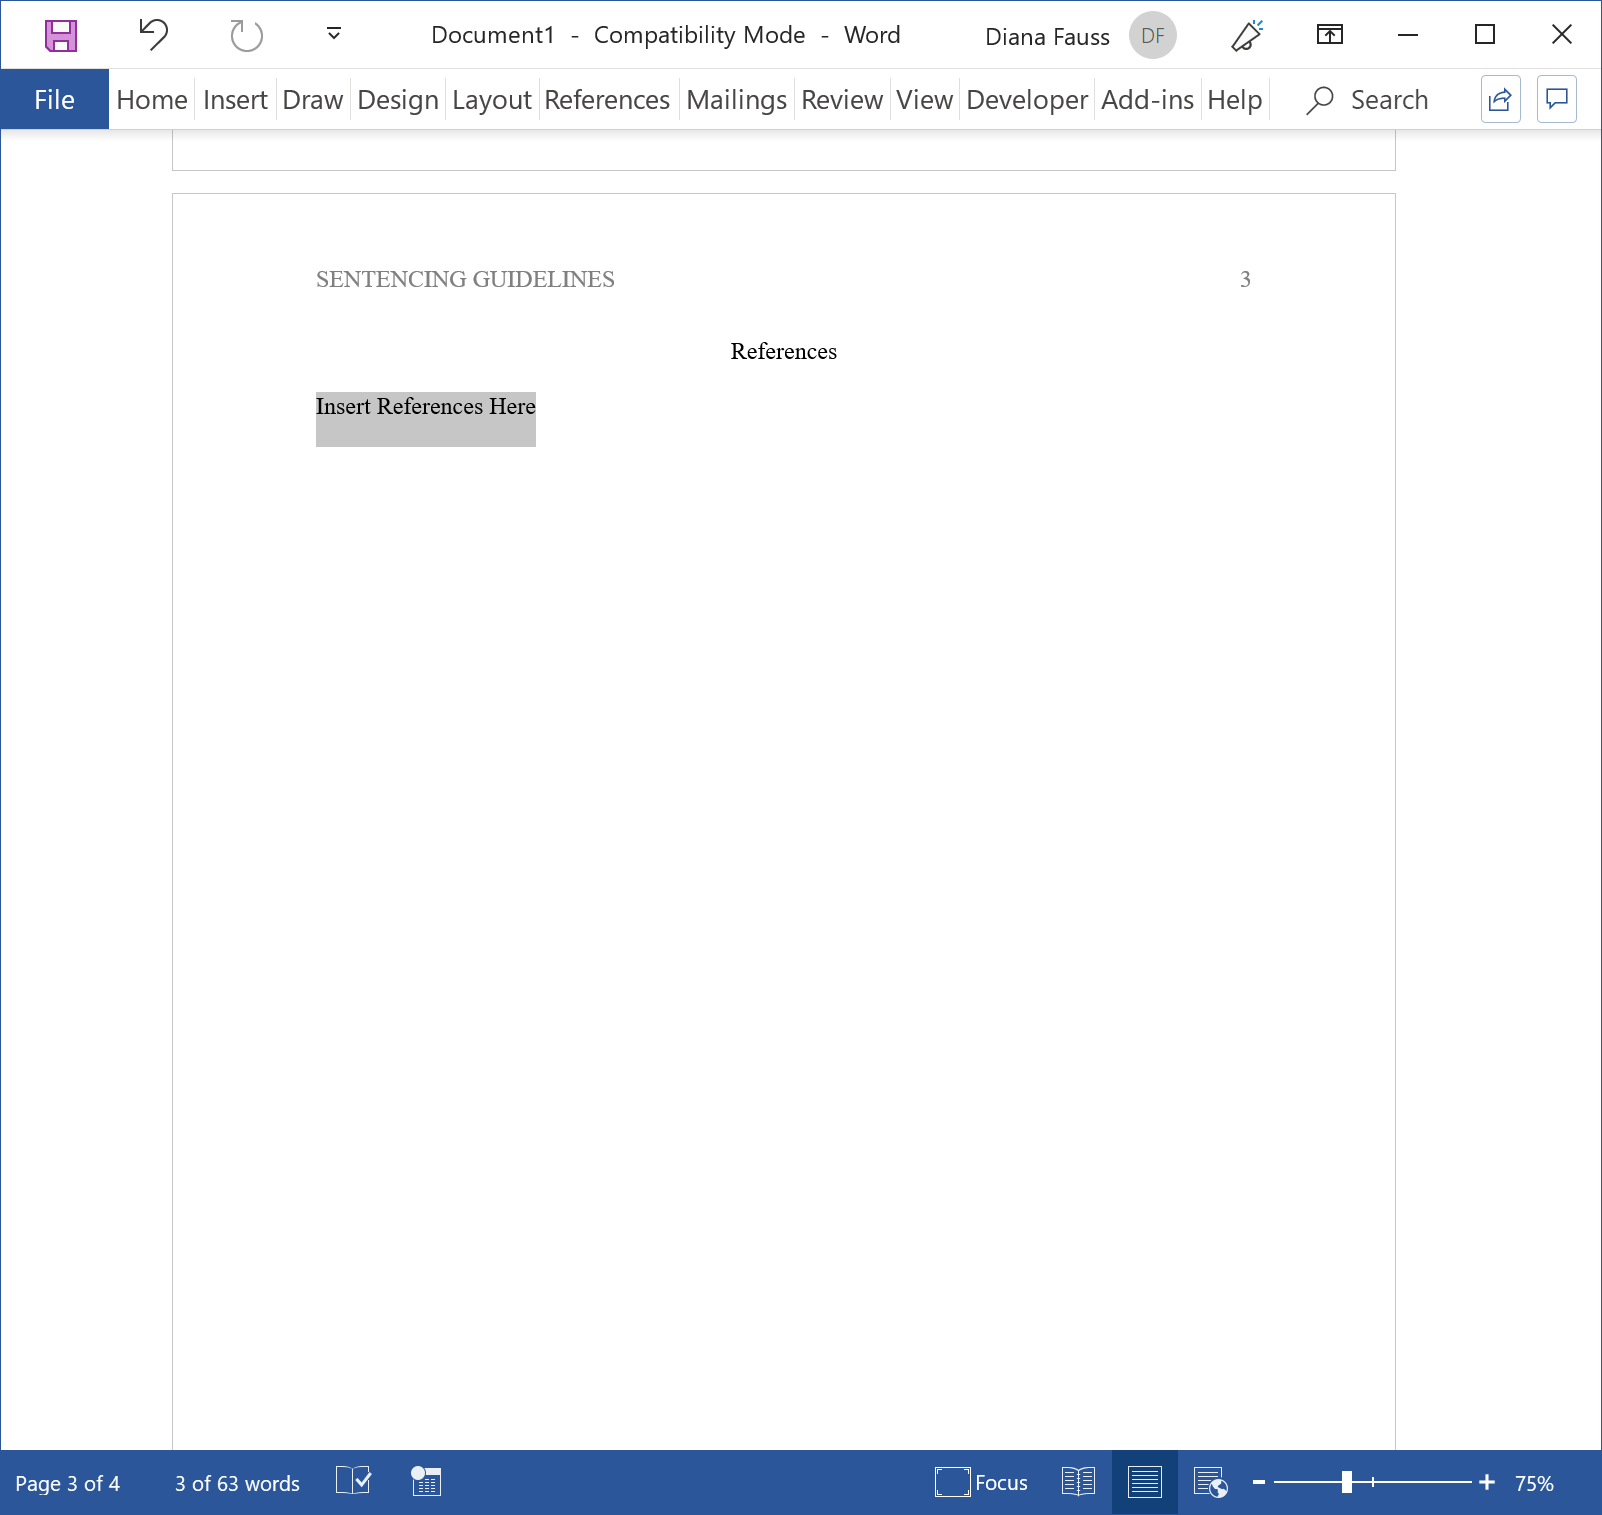Open word count via 3 of 63 words
The width and height of the screenshot is (1602, 1515).
pyautogui.click(x=236, y=1483)
